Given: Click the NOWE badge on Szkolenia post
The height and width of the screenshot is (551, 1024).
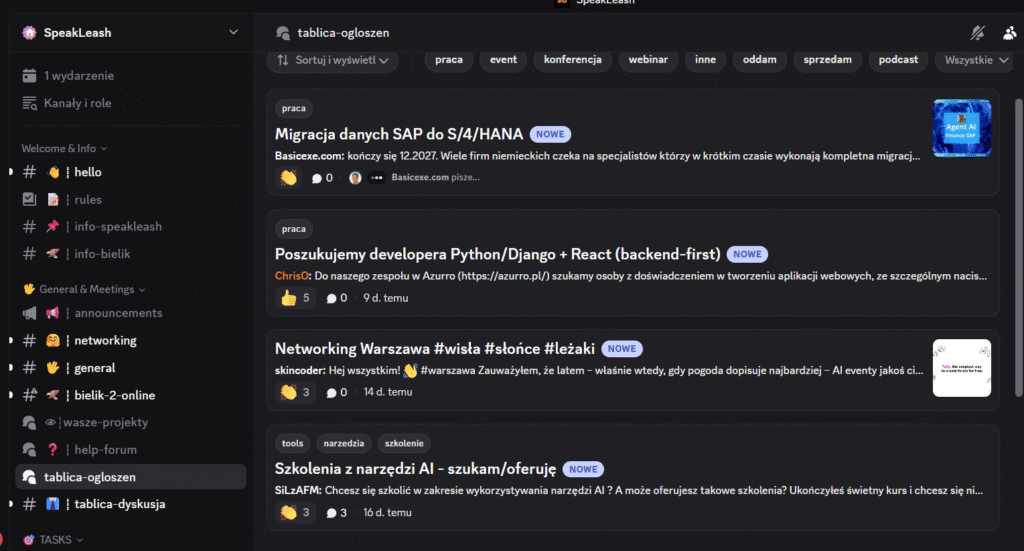Looking at the screenshot, I should point(583,469).
